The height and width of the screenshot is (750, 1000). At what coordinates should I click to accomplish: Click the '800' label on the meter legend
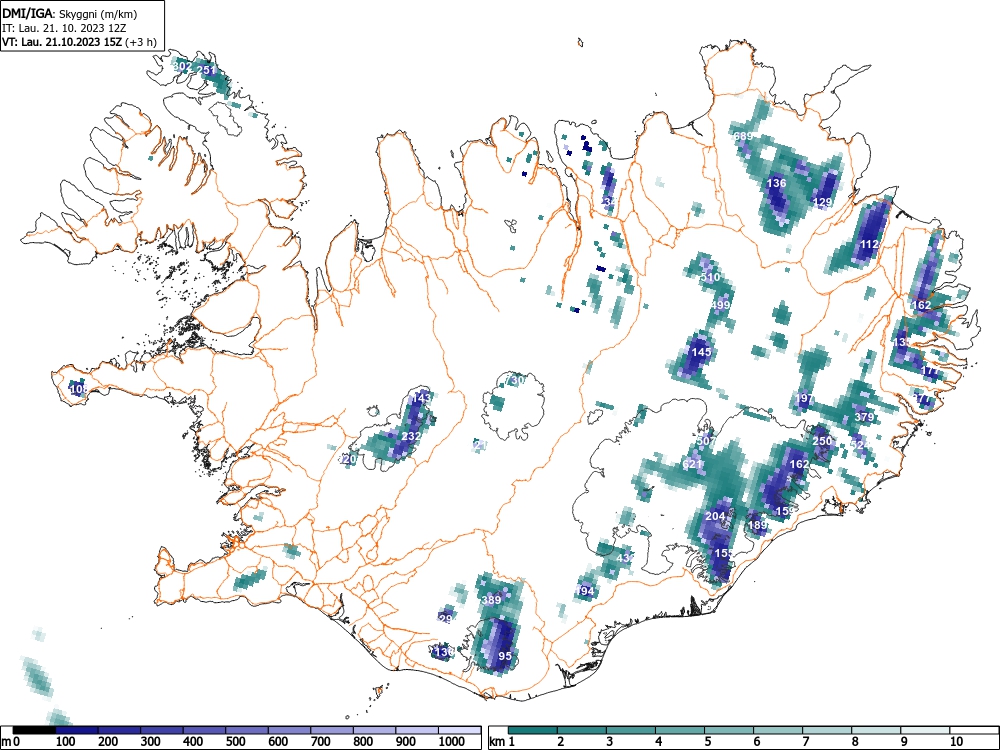coord(363,742)
